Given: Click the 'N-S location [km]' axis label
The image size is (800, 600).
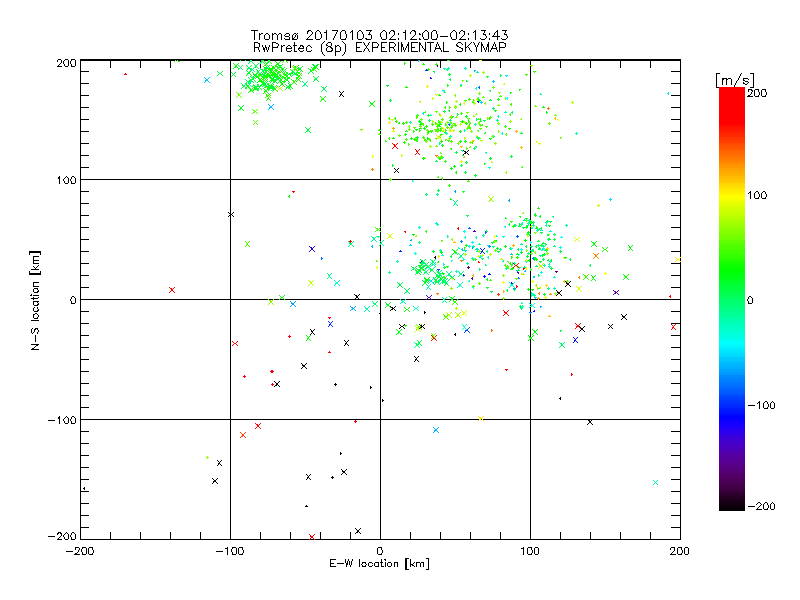Looking at the screenshot, I should [x=35, y=300].
